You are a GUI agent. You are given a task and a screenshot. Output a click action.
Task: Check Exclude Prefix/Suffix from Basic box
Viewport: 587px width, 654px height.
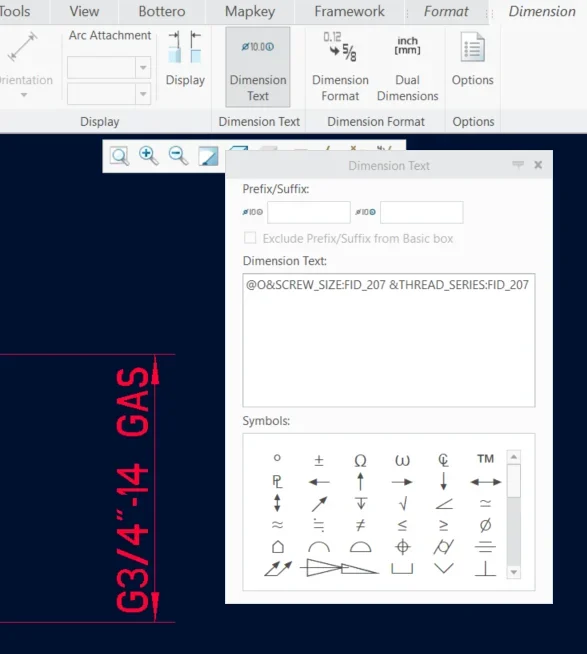(x=250, y=238)
